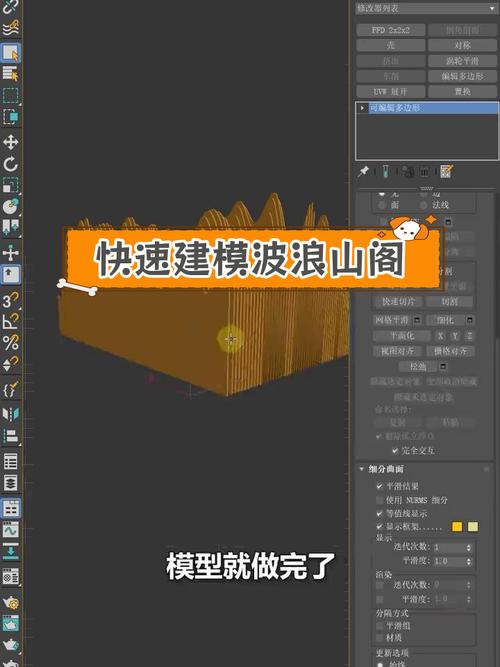Screen dimensions: 500x667
Task: Uncheck the 平滑结果 checkbox
Action: coord(380,486)
